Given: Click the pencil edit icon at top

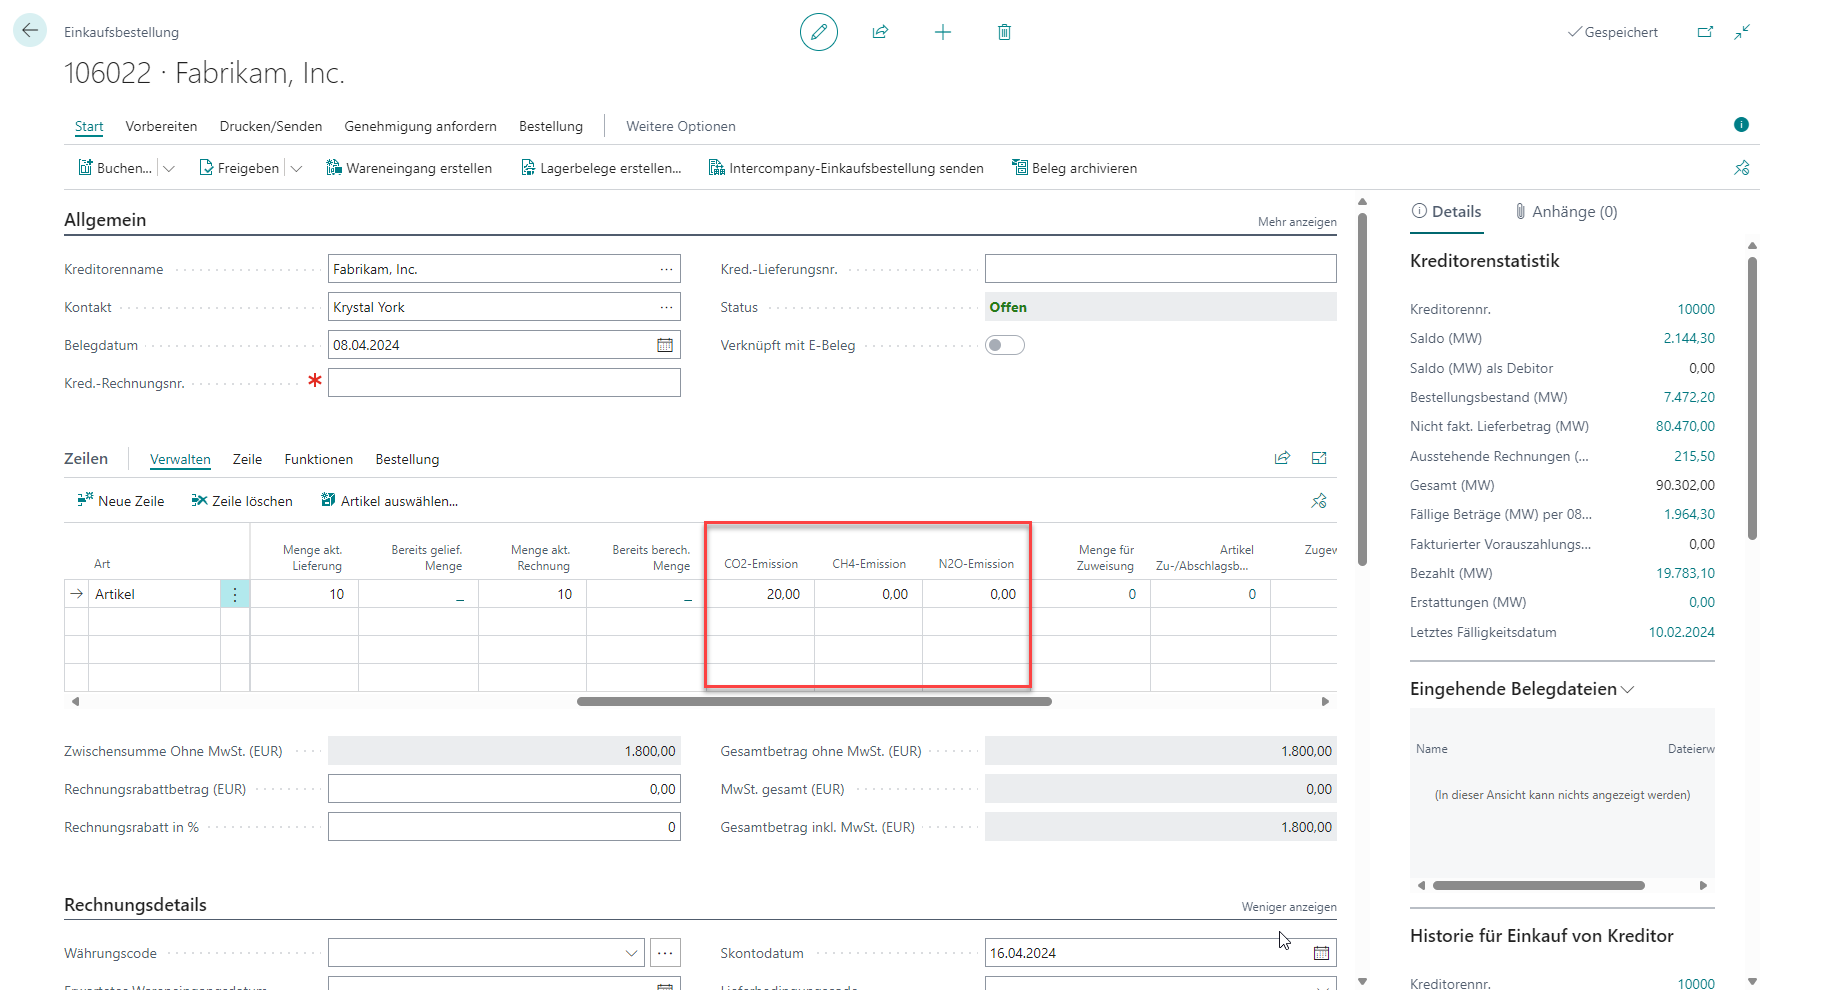Looking at the screenshot, I should [x=818, y=32].
